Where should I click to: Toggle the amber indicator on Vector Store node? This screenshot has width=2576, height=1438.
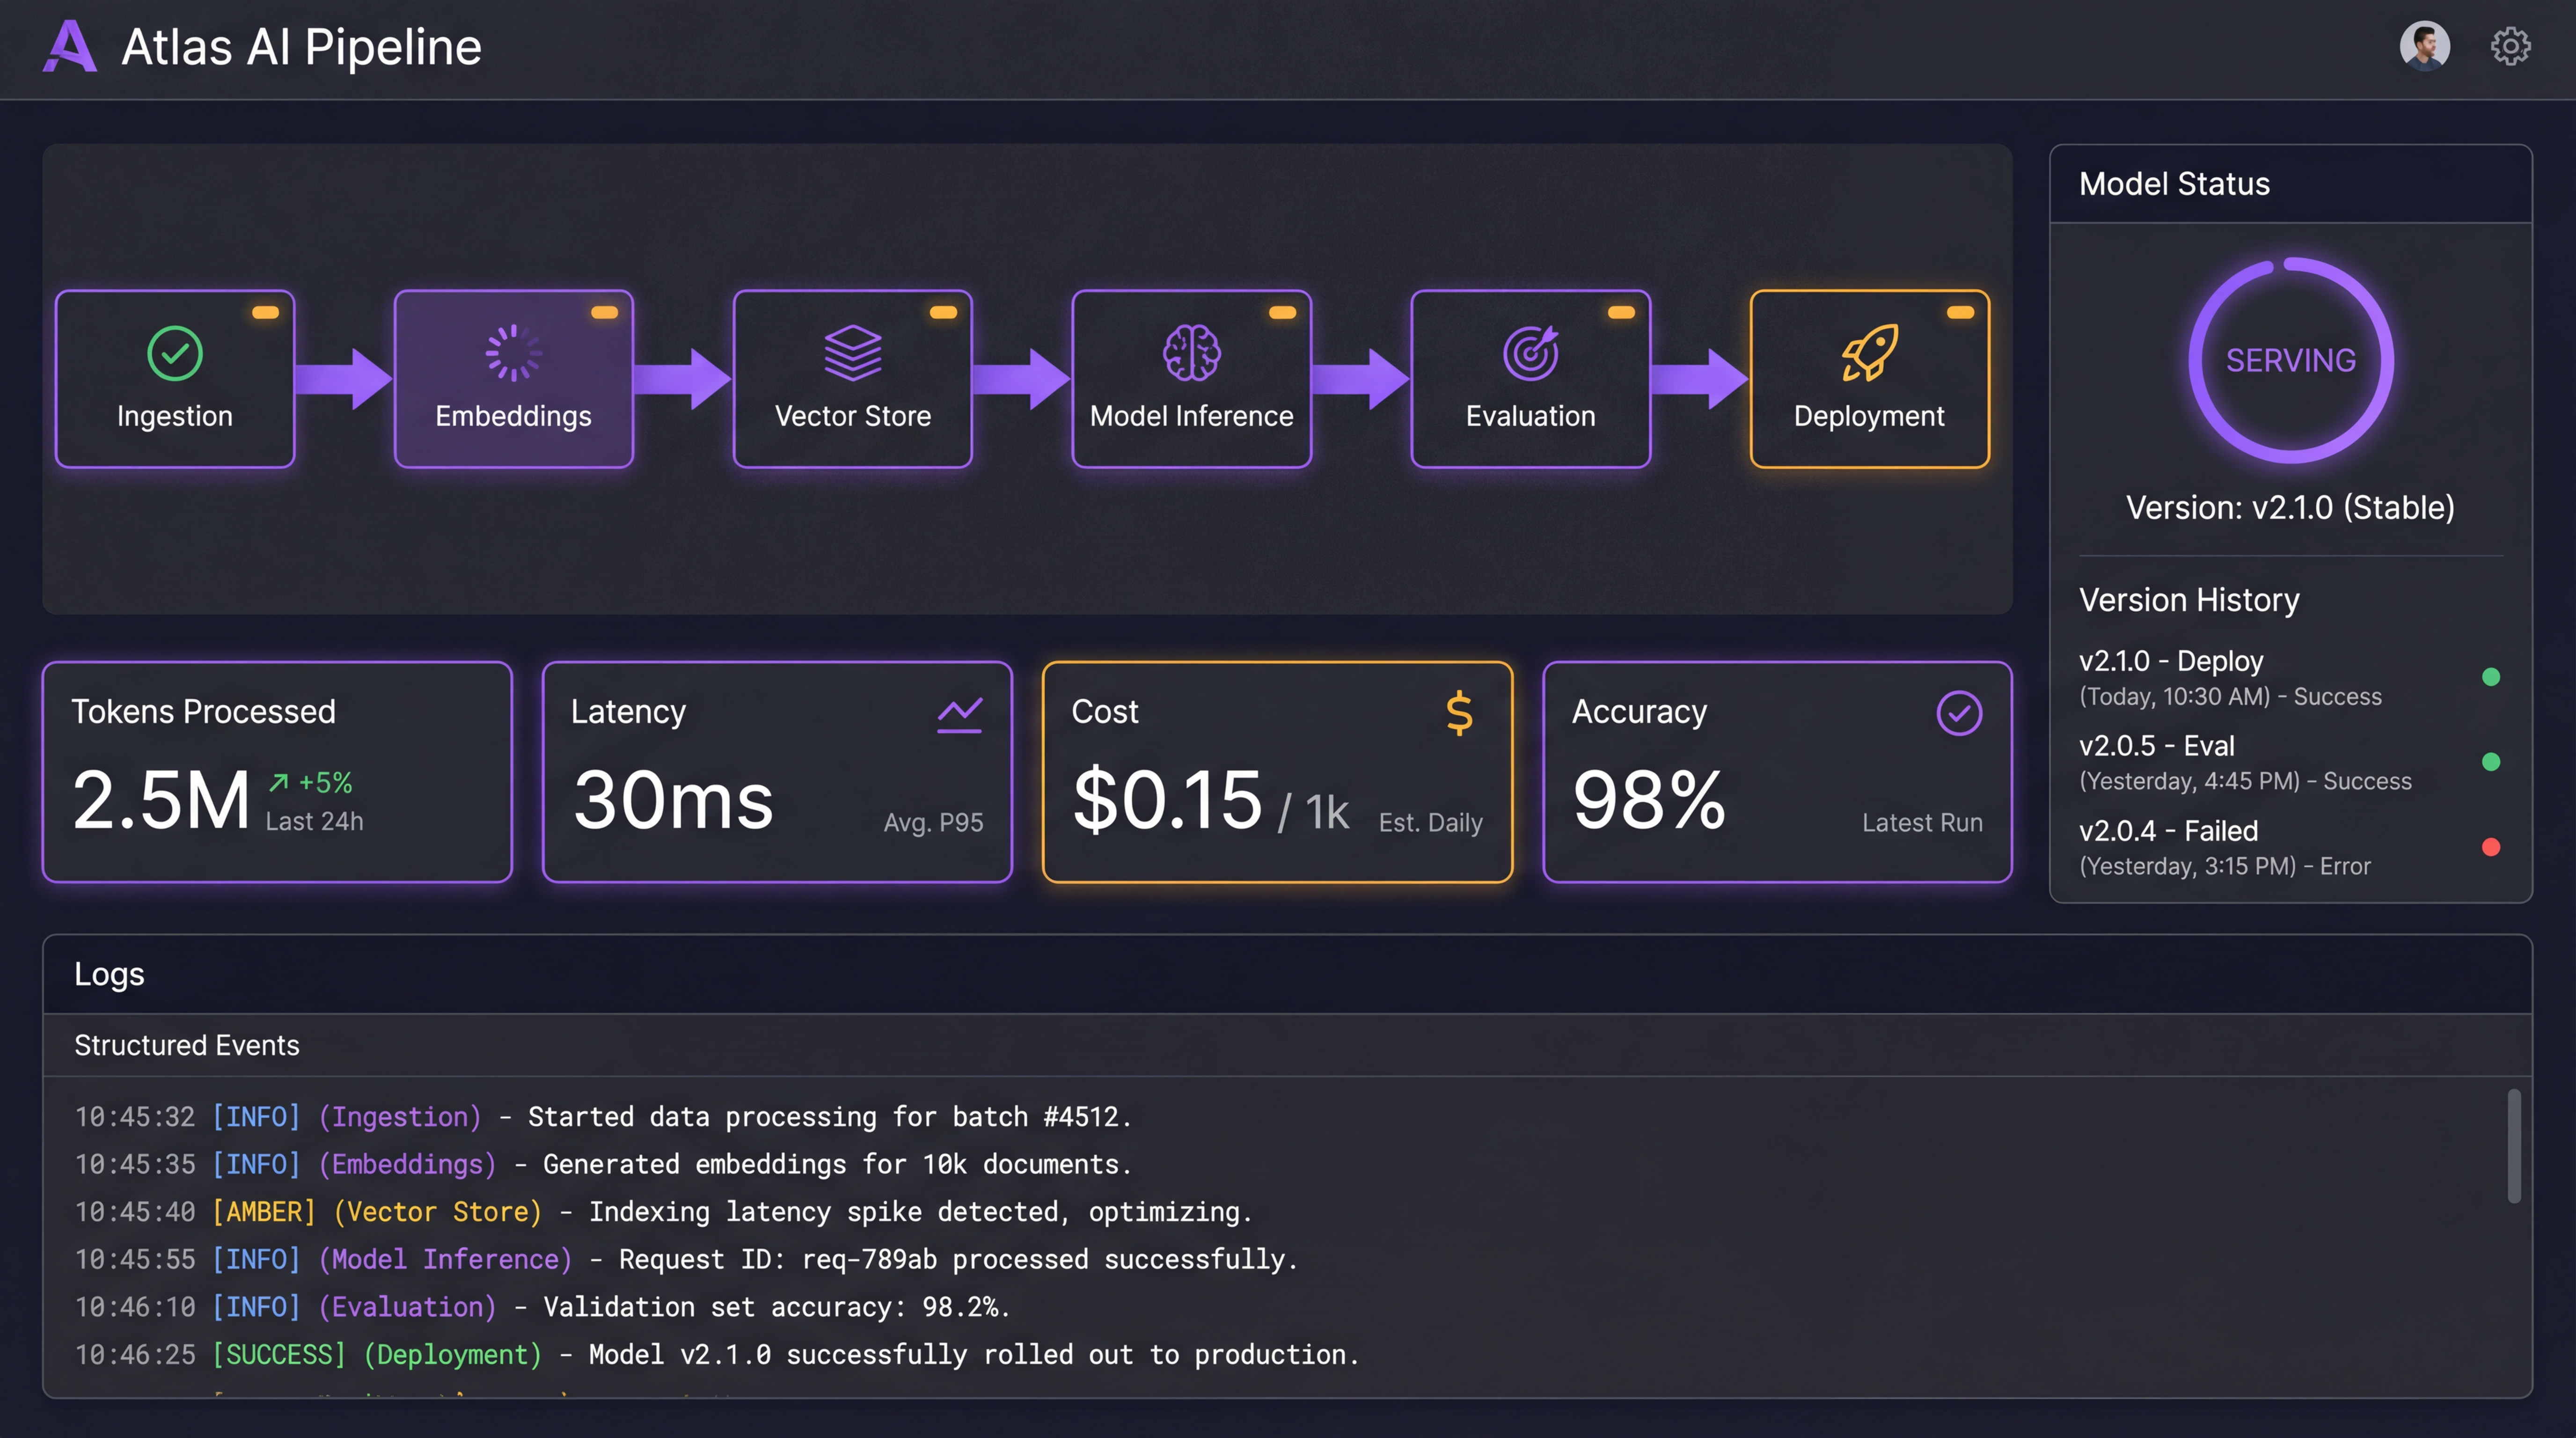point(943,313)
